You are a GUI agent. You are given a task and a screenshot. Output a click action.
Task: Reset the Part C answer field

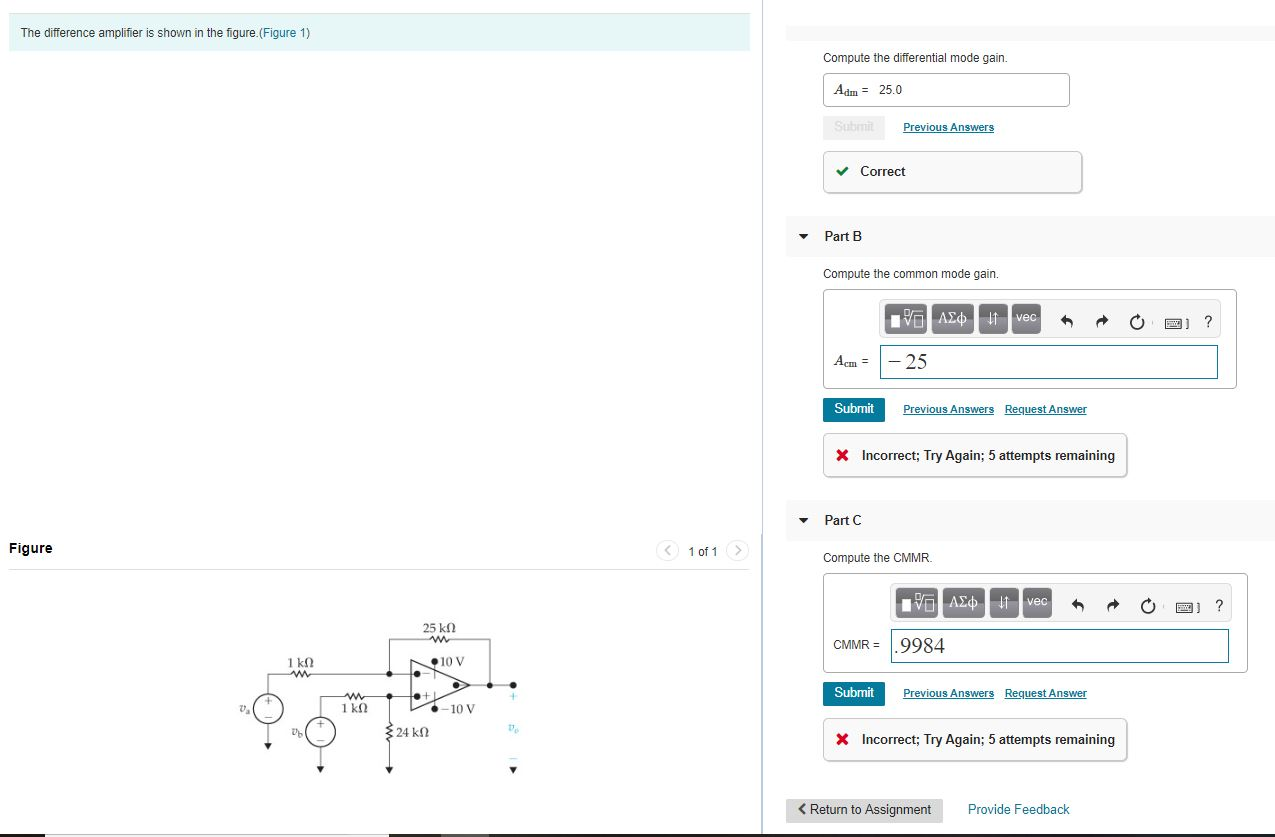1147,606
